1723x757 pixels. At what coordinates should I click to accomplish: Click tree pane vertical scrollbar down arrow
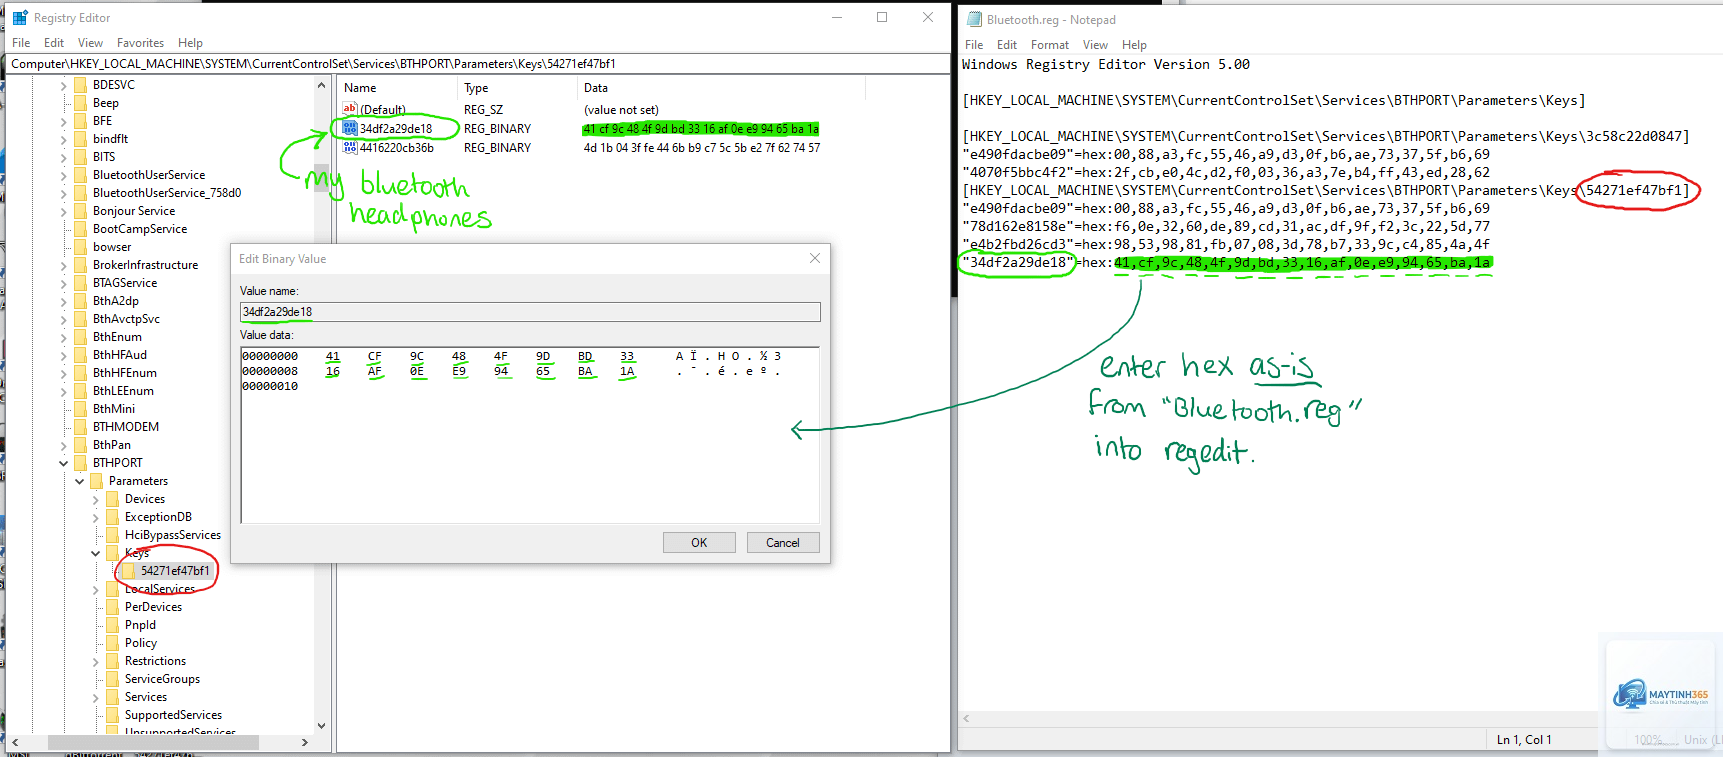(321, 726)
